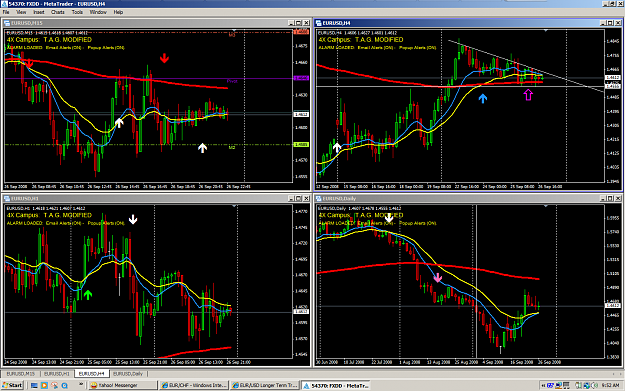Click current price label on Daily price axis
This screenshot has width=625, height=391.
pos(612,305)
